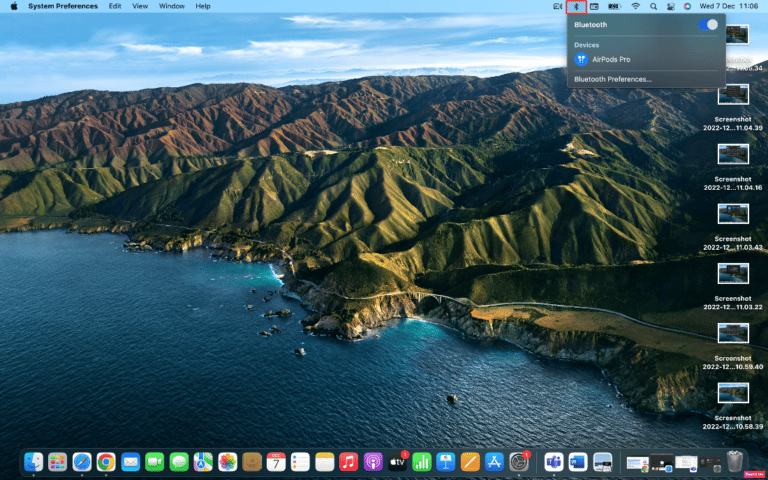Open the Edit menu
768x480 pixels.
click(x=115, y=6)
